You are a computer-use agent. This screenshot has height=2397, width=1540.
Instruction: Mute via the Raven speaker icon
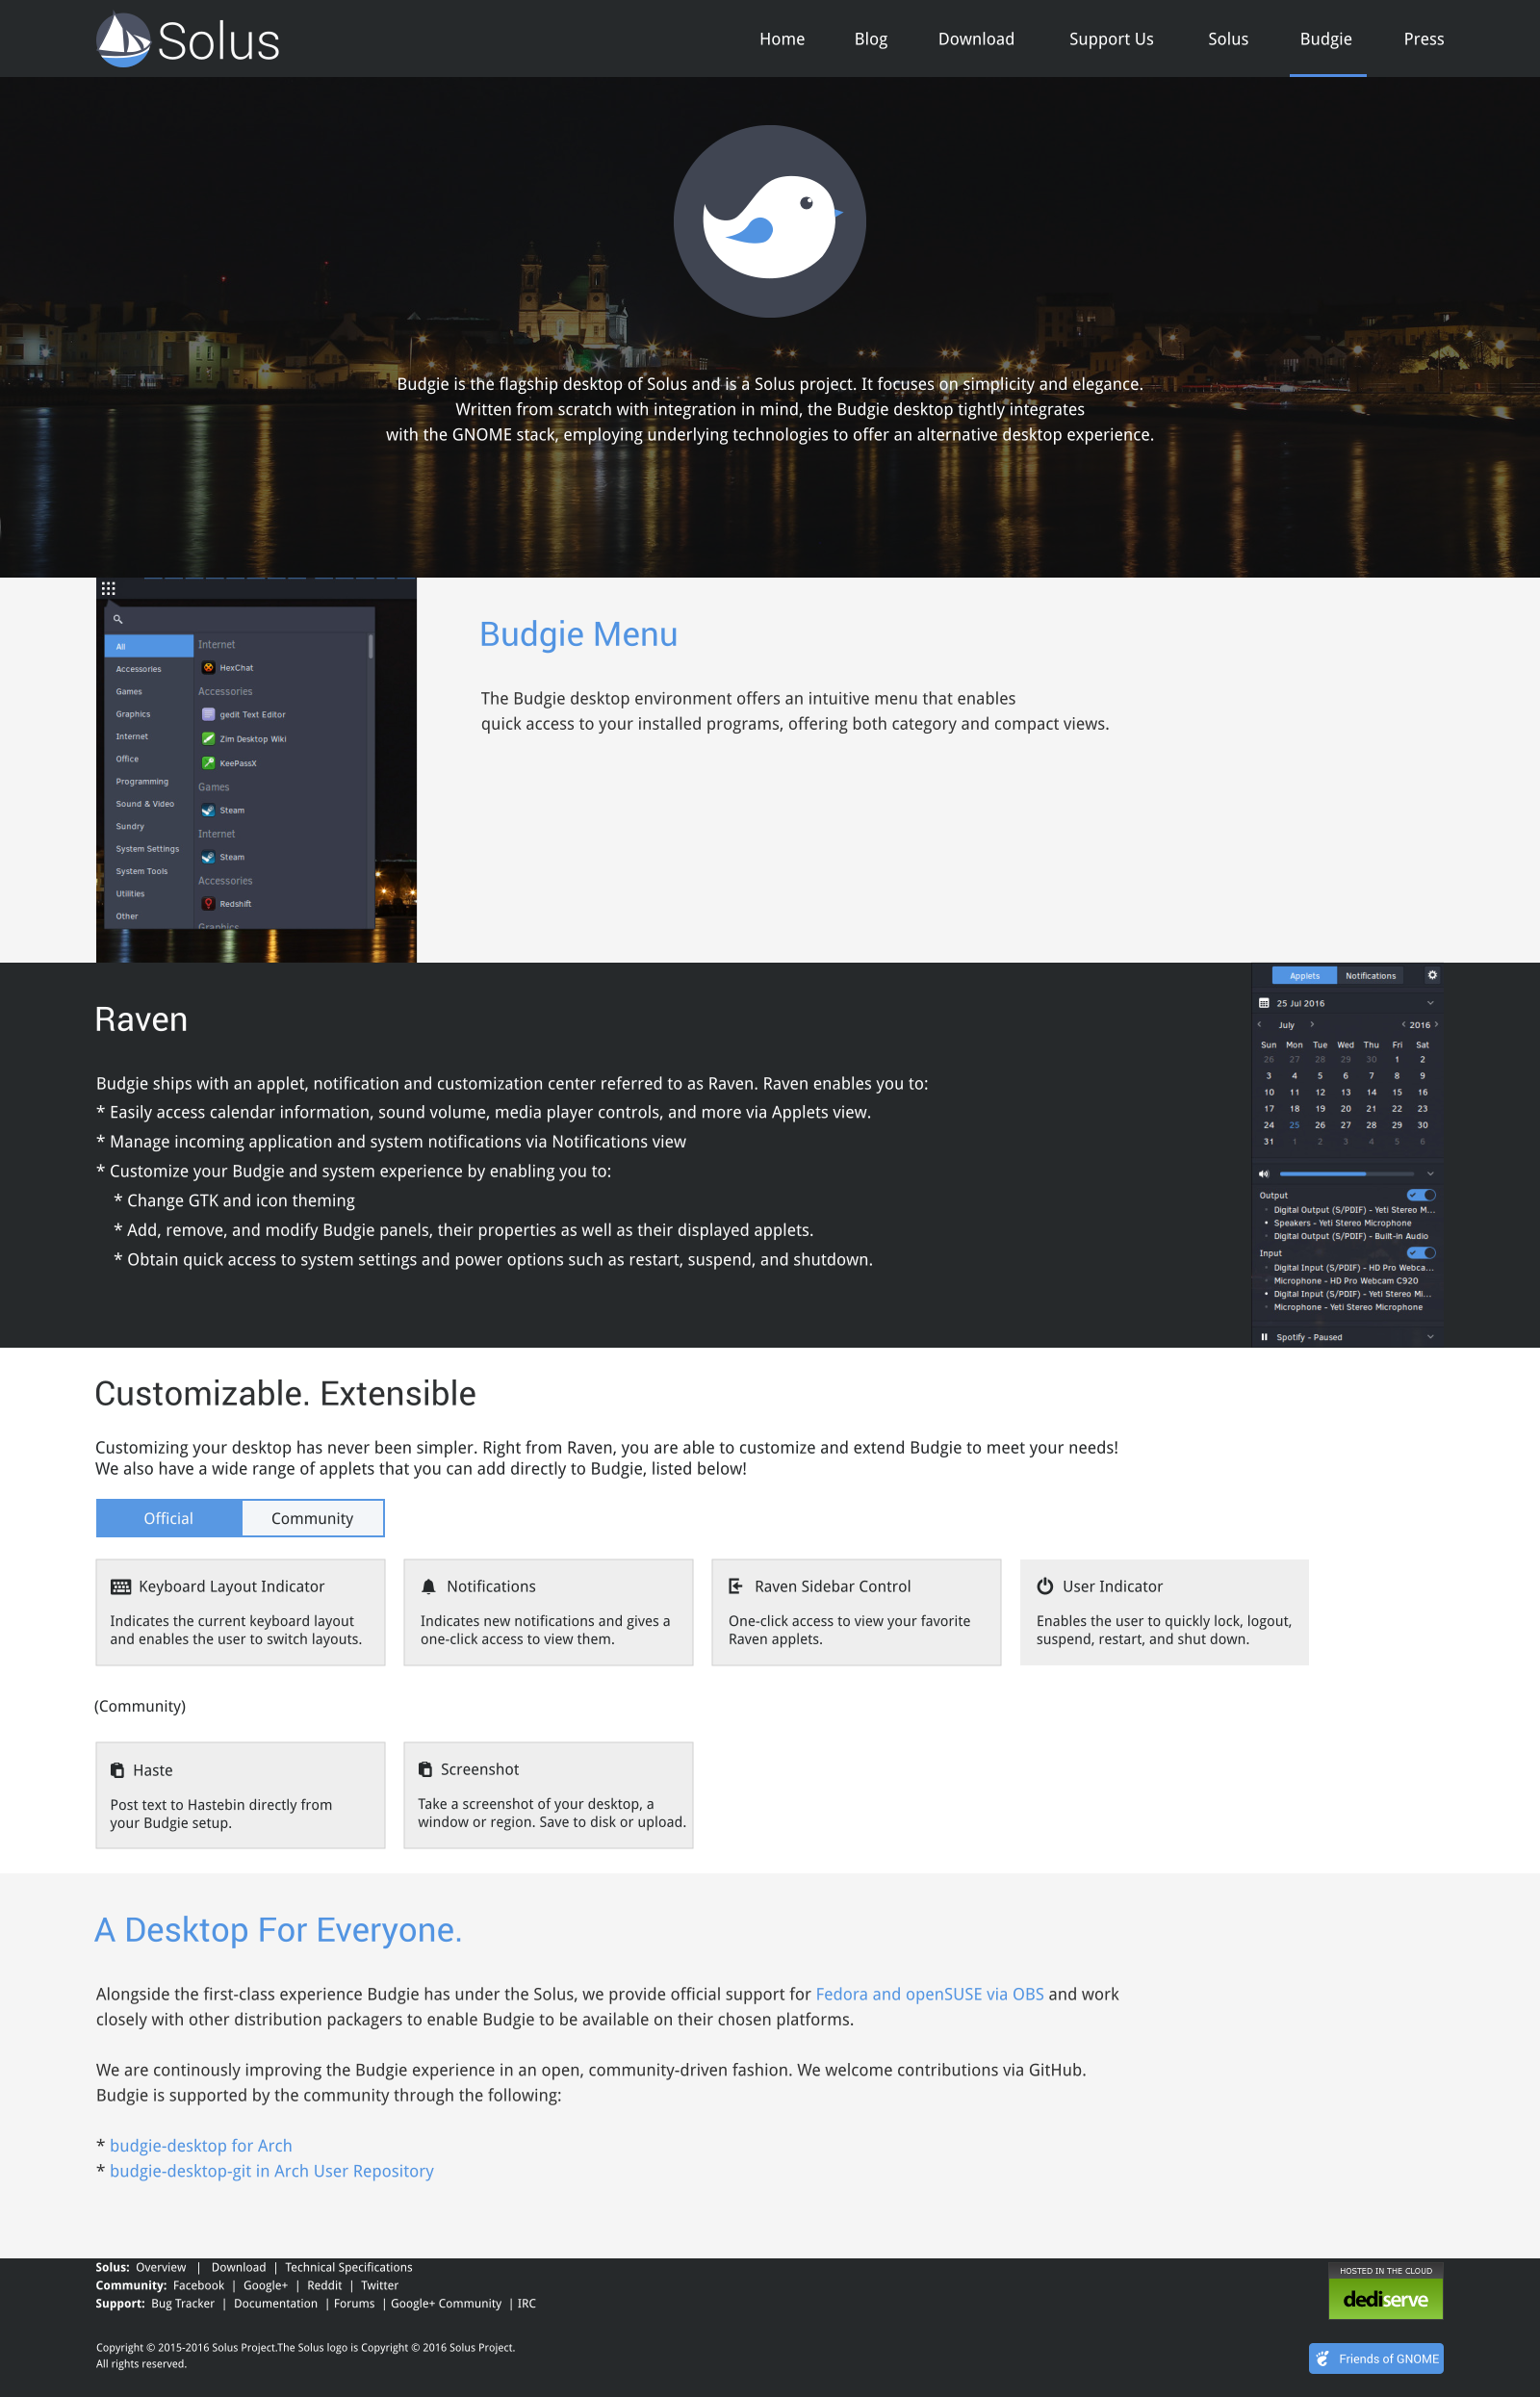1264,1174
